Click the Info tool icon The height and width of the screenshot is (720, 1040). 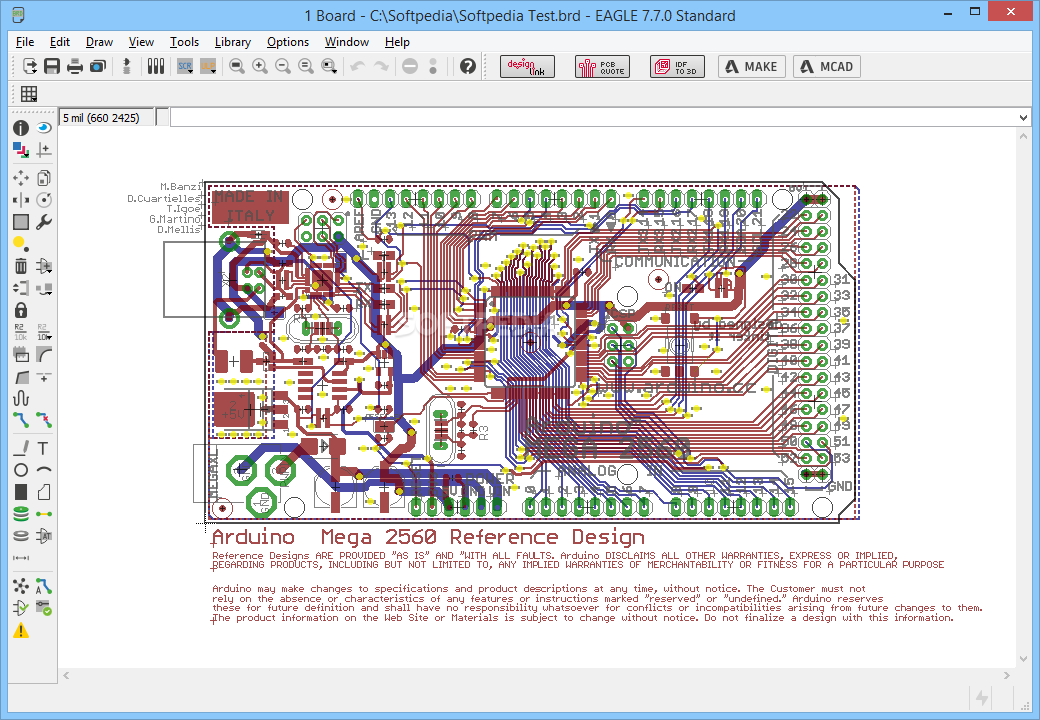[x=21, y=128]
